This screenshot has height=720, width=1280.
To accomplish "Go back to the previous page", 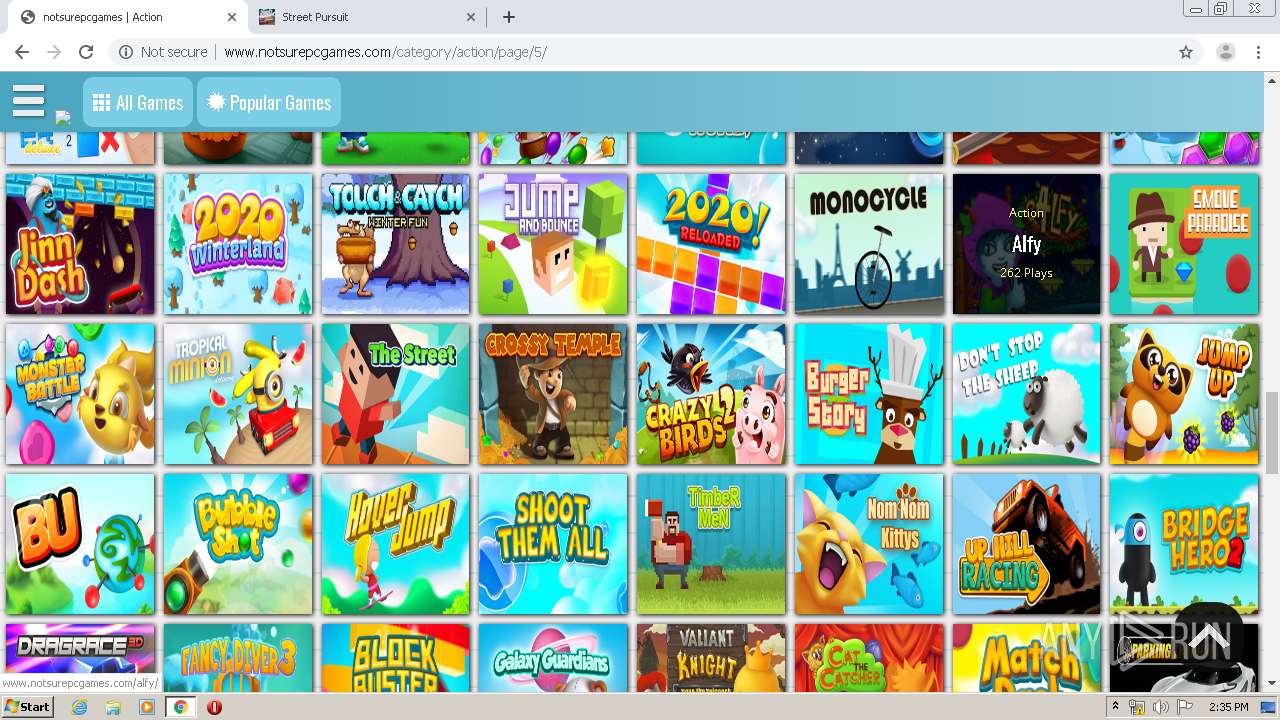I will tap(22, 52).
